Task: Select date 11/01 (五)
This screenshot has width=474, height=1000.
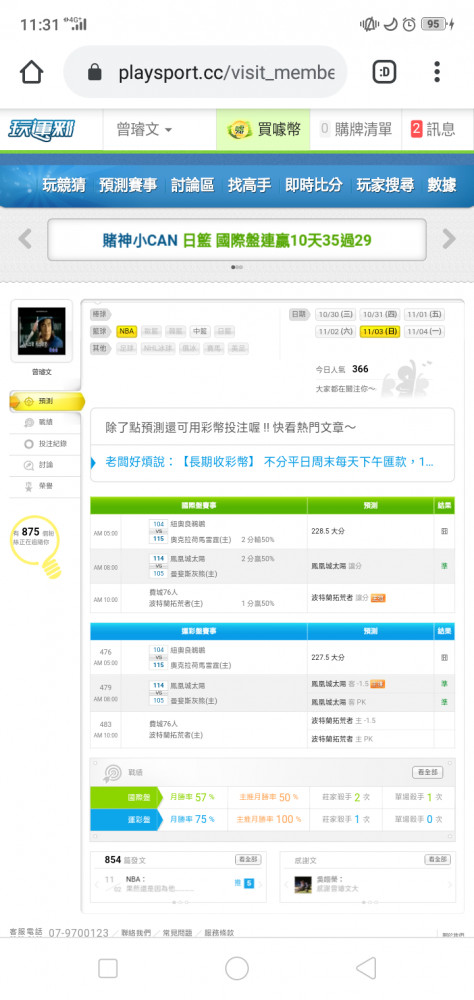Action: [x=424, y=314]
